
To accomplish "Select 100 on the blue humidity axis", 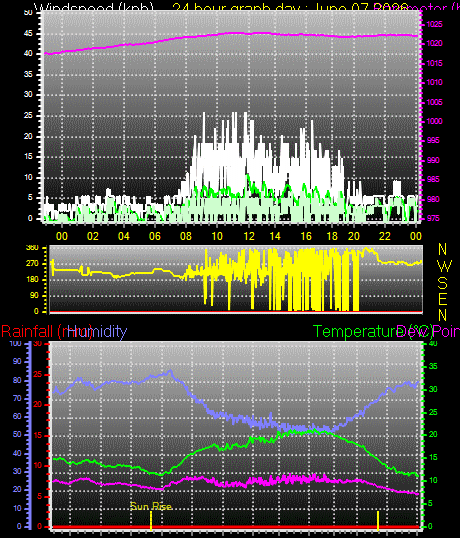I will tap(15, 343).
